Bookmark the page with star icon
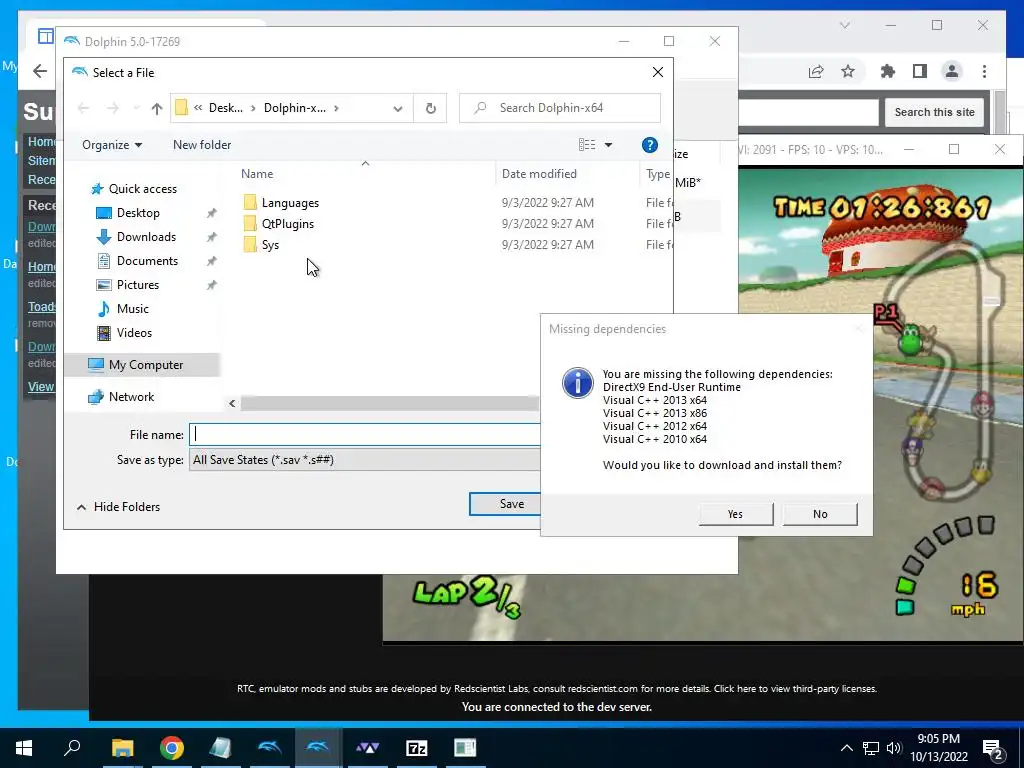 pos(848,71)
